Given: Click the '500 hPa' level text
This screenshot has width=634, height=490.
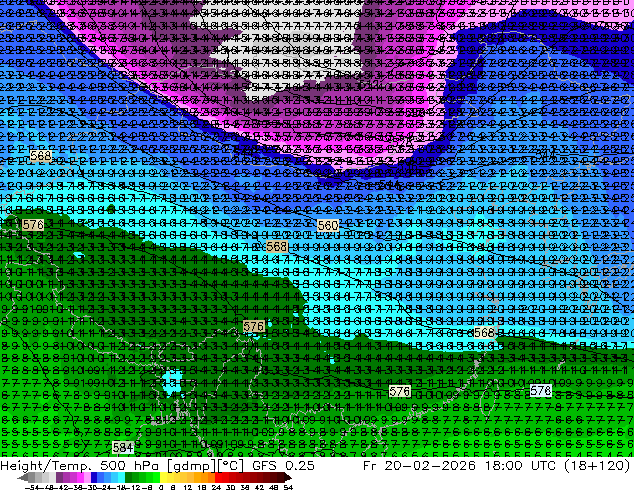Looking at the screenshot, I should [131, 466].
